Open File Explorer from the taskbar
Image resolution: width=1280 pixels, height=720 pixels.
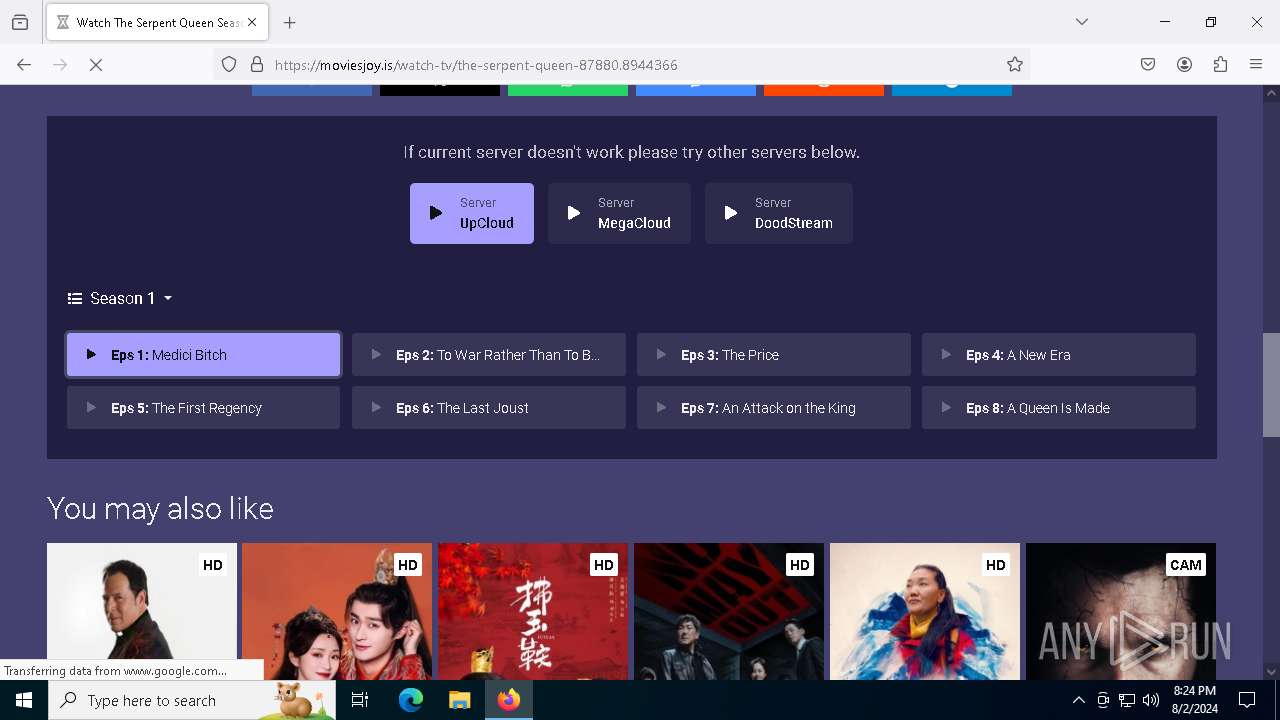click(460, 700)
